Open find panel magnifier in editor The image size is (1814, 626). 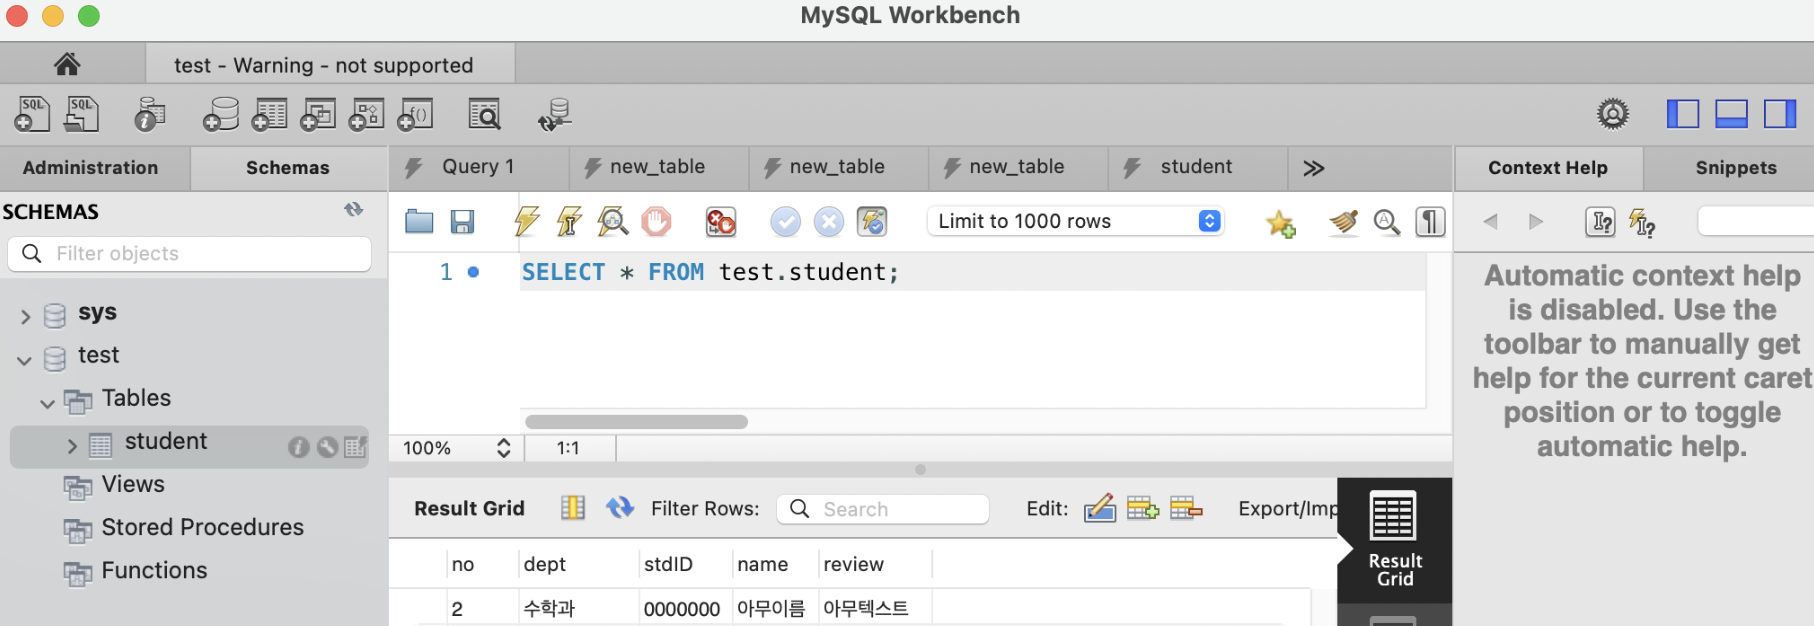[x=1386, y=221]
